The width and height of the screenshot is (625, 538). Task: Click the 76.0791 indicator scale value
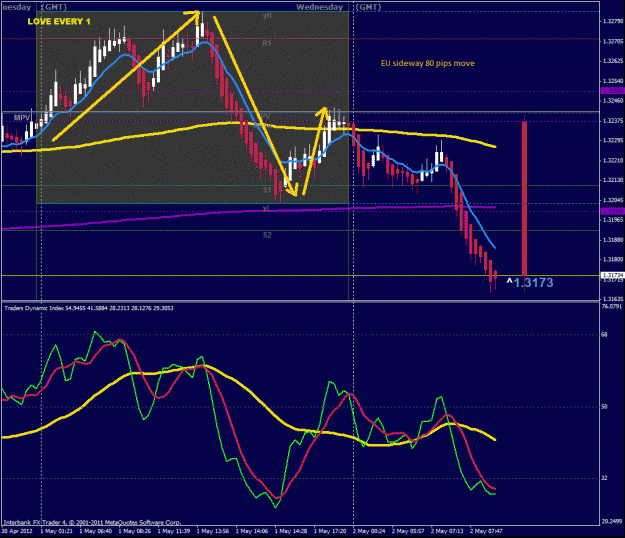(612, 306)
